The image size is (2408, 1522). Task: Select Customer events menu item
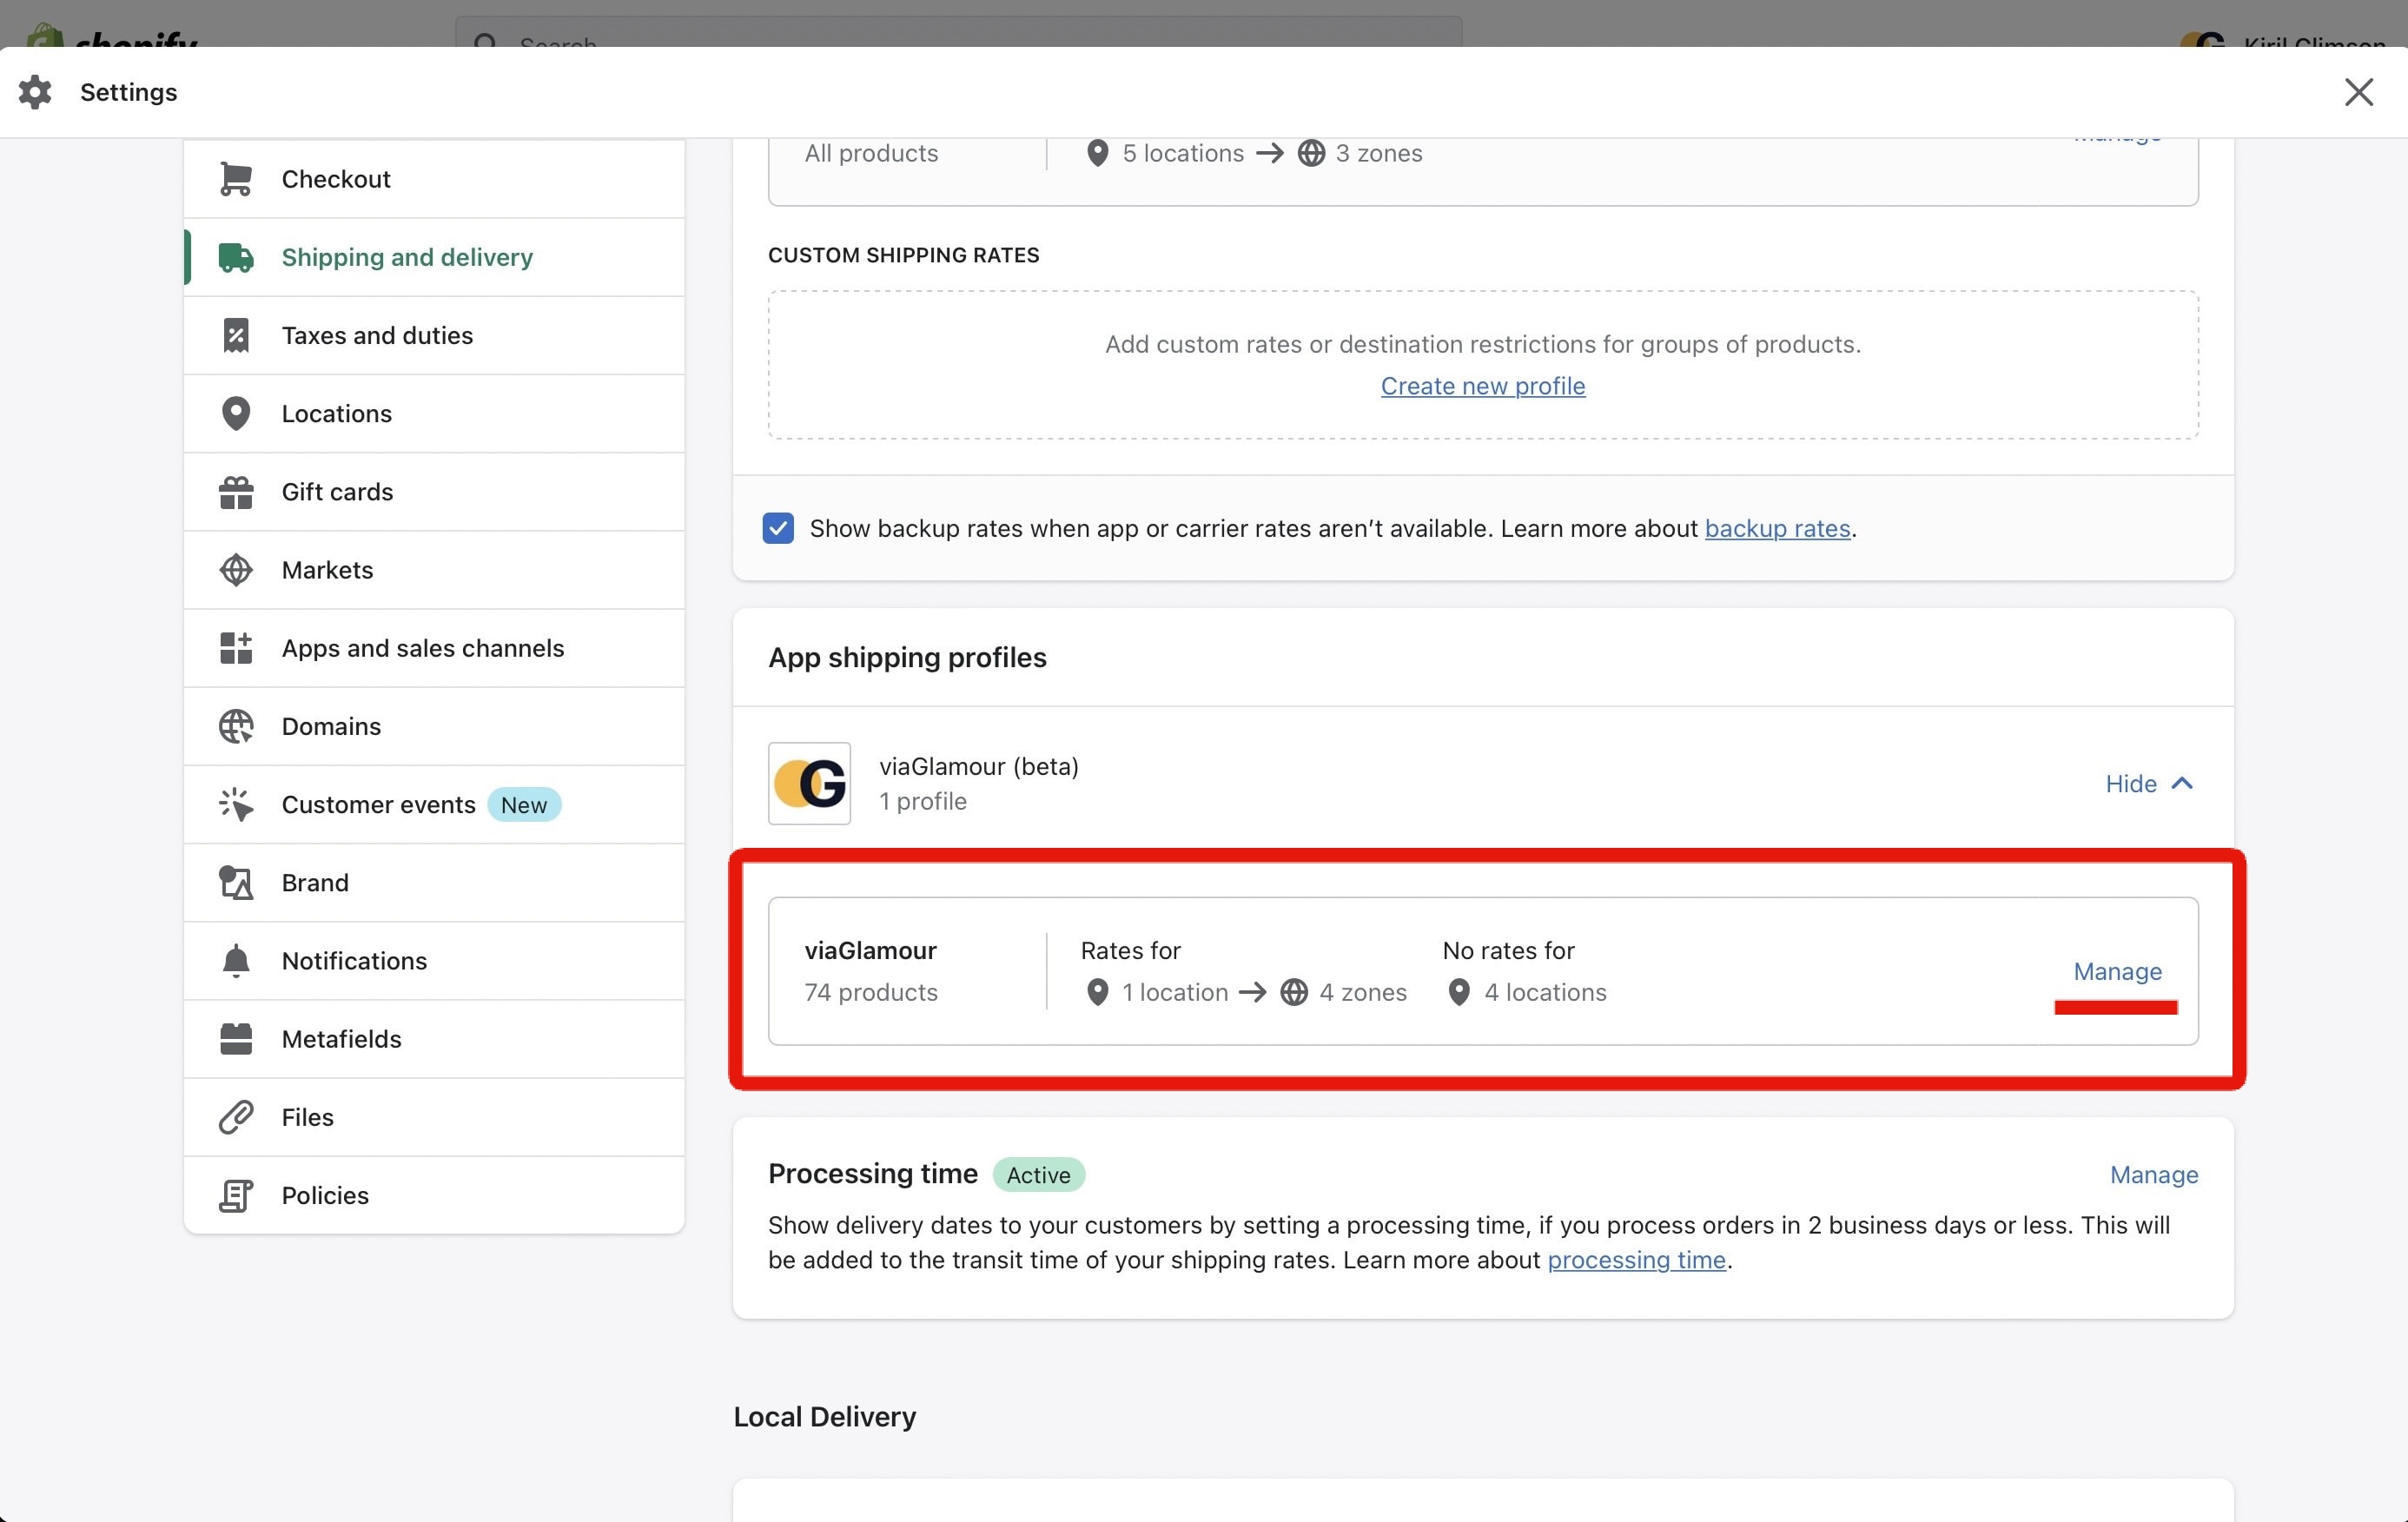(379, 803)
